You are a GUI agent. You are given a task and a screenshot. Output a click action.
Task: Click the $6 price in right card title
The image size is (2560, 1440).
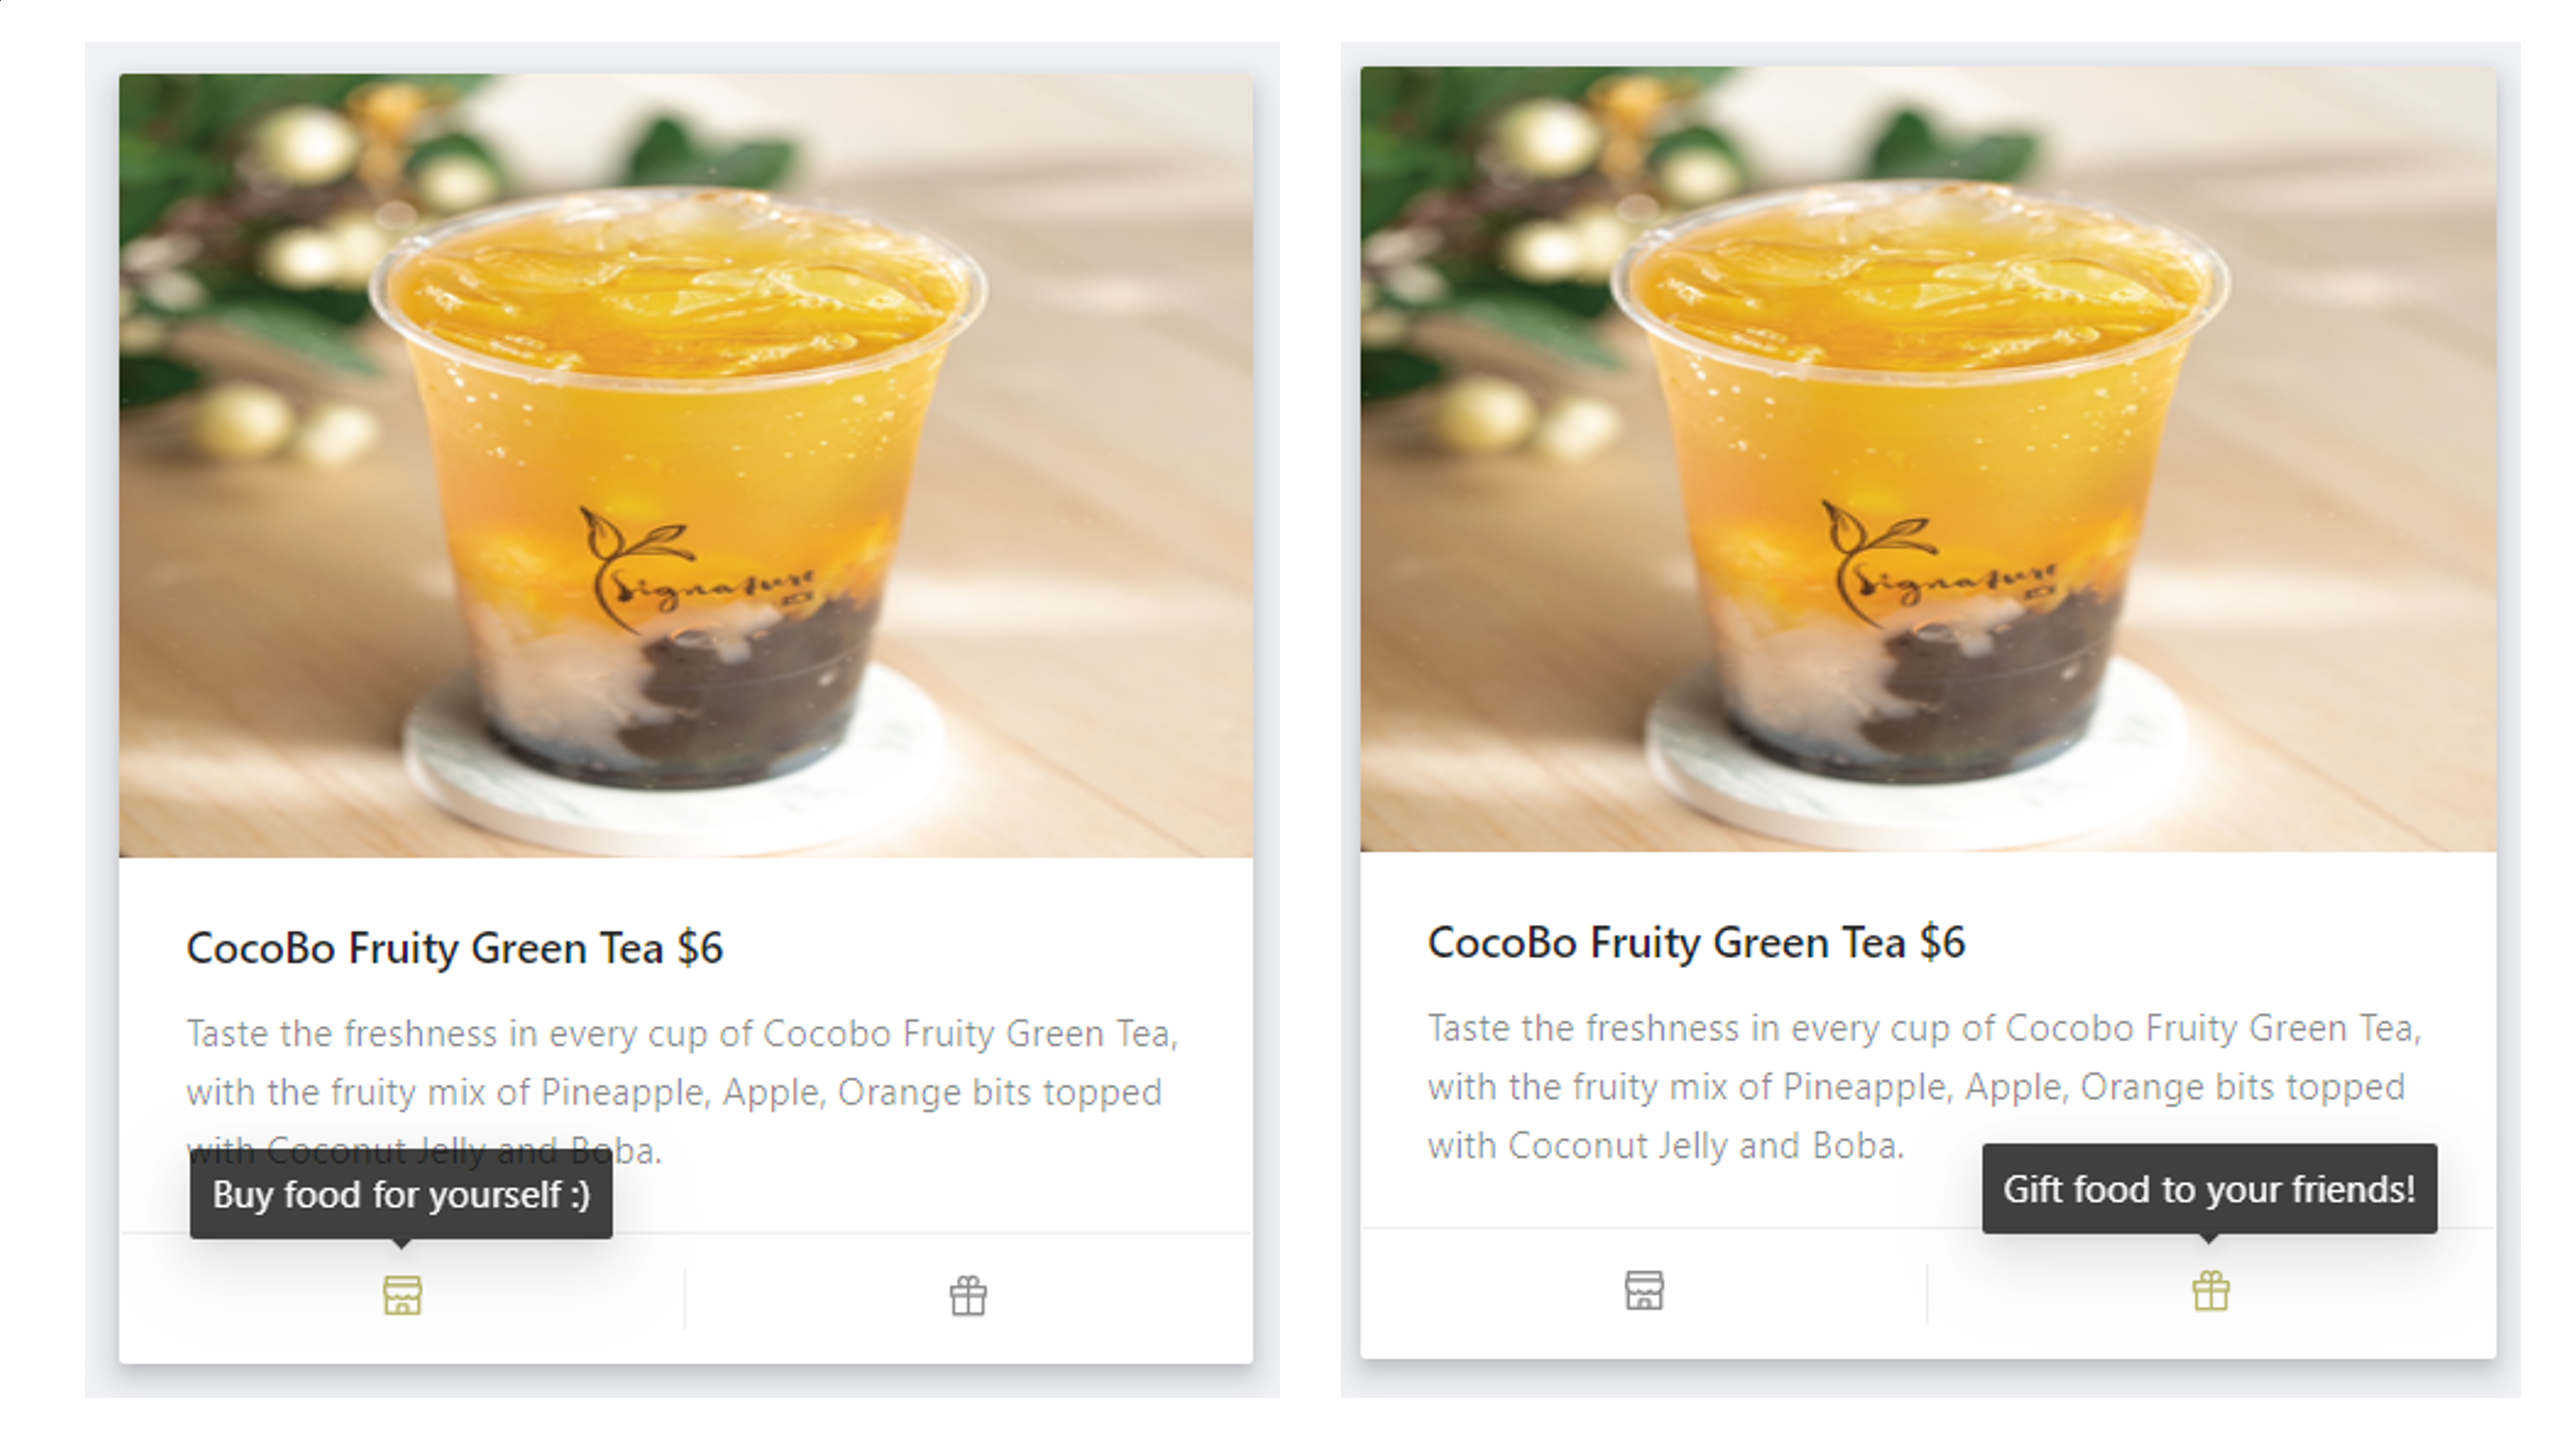[x=1942, y=942]
